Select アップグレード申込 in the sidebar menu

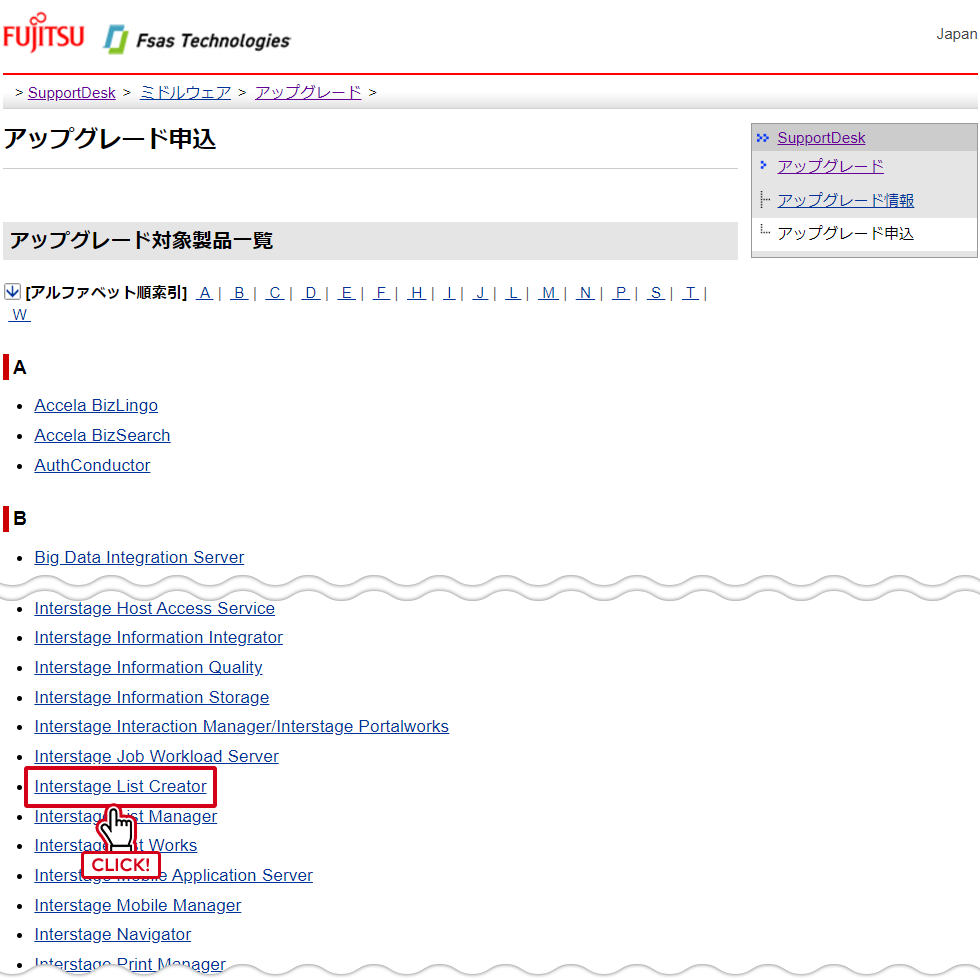pyautogui.click(x=846, y=233)
